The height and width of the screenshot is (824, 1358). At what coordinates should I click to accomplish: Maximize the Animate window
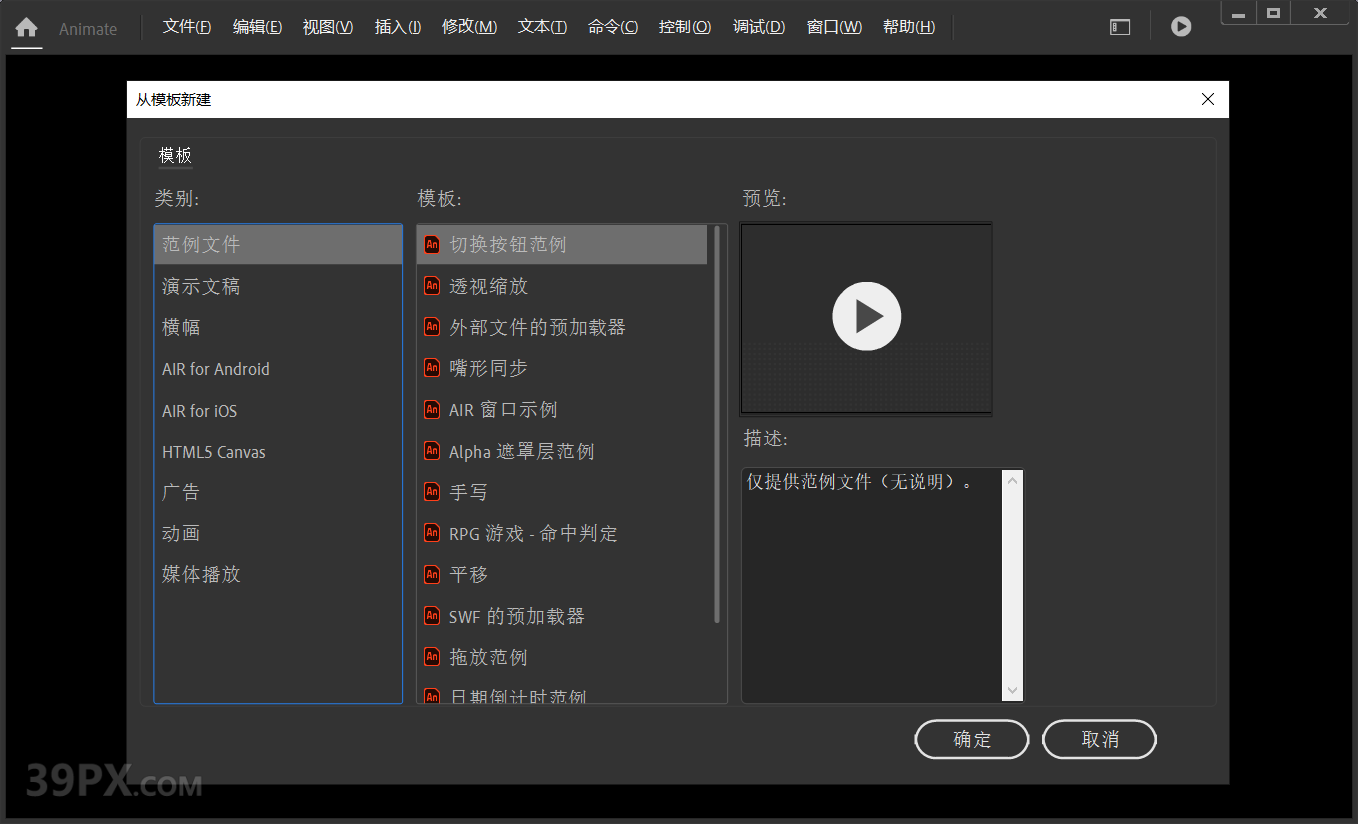[x=1273, y=13]
